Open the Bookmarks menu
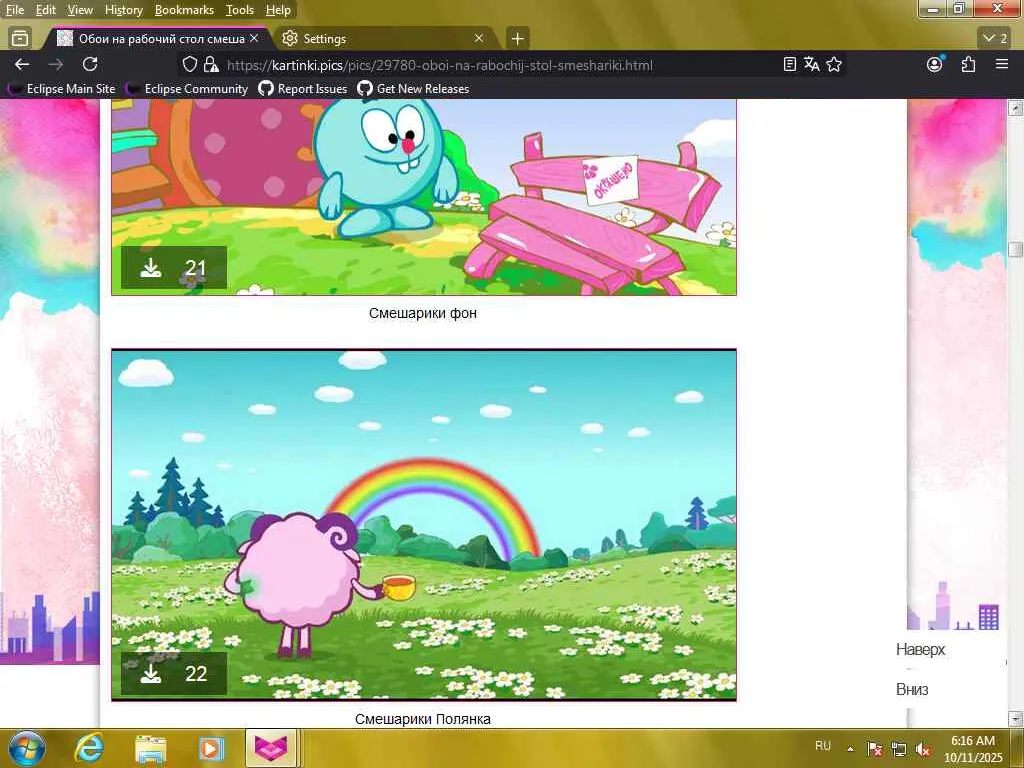Viewport: 1024px width, 768px height. [184, 10]
